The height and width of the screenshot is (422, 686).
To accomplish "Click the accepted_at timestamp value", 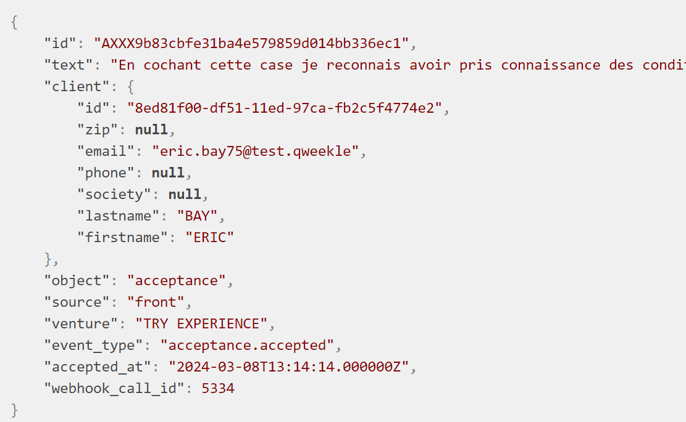I will click(290, 366).
